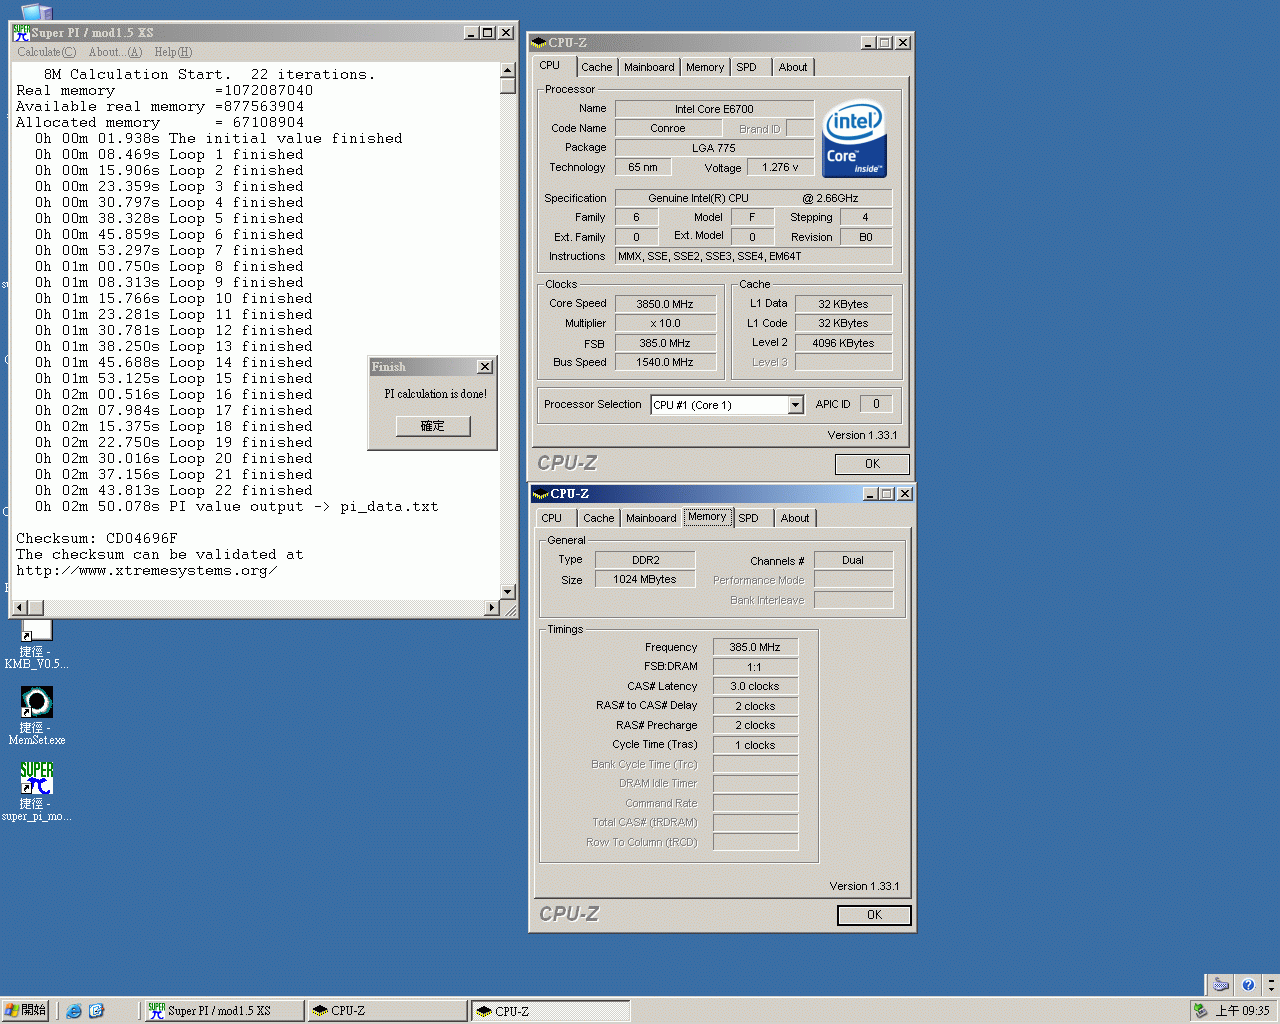Click the memory Size 1024 MBytes field

pyautogui.click(x=645, y=579)
